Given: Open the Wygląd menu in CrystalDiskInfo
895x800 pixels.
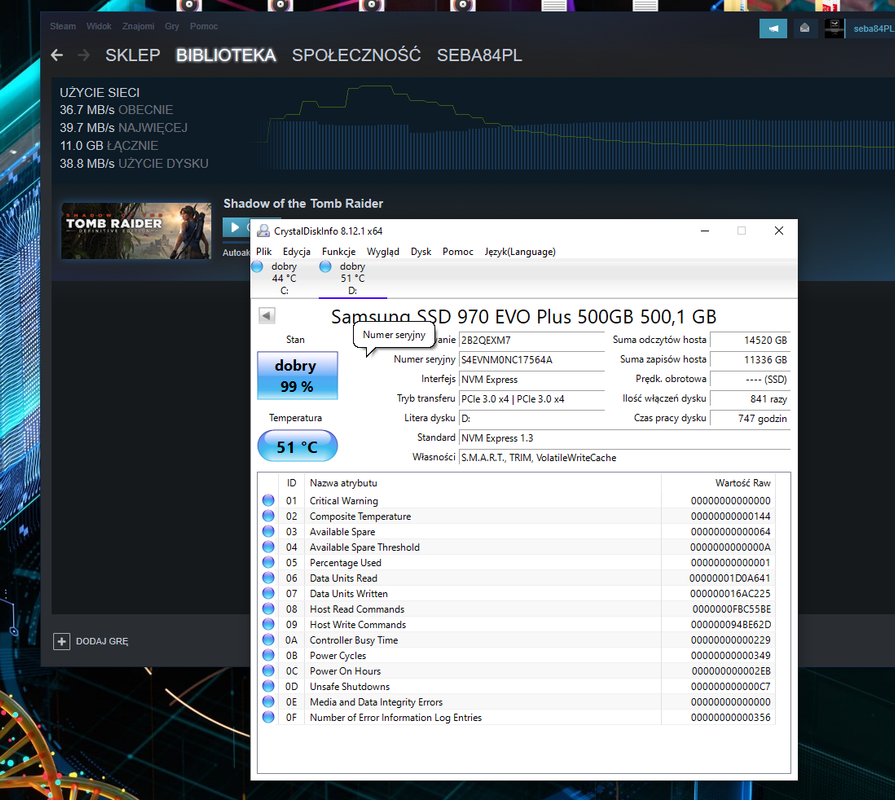Looking at the screenshot, I should tap(383, 252).
